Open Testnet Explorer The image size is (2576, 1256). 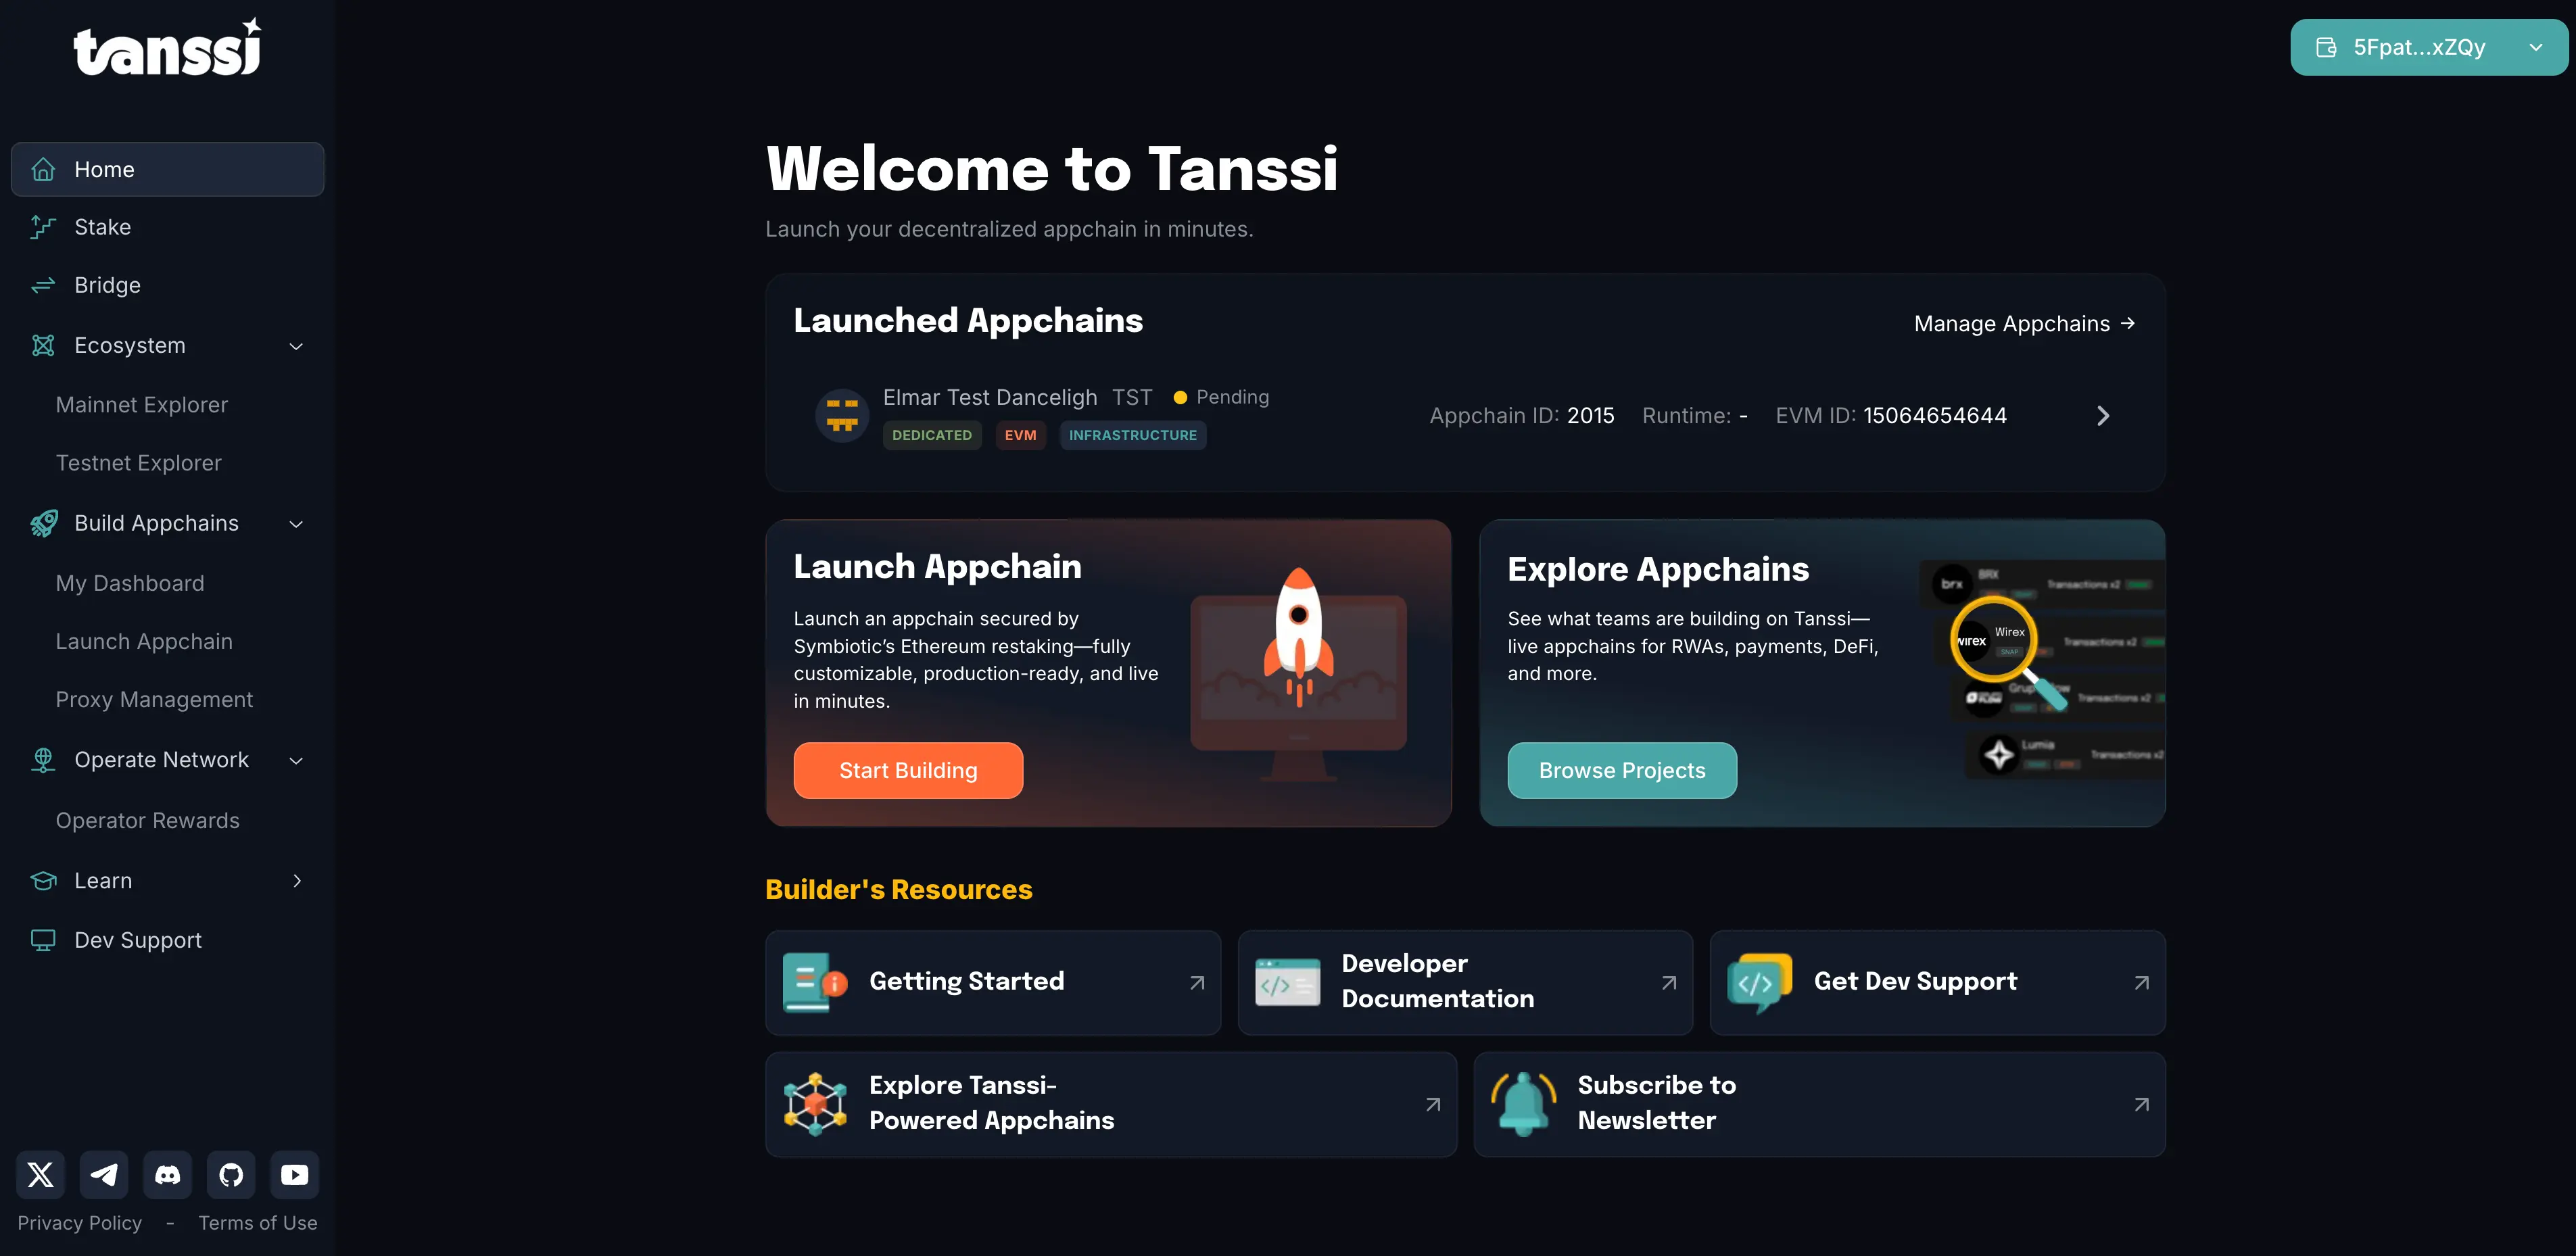tap(139, 463)
